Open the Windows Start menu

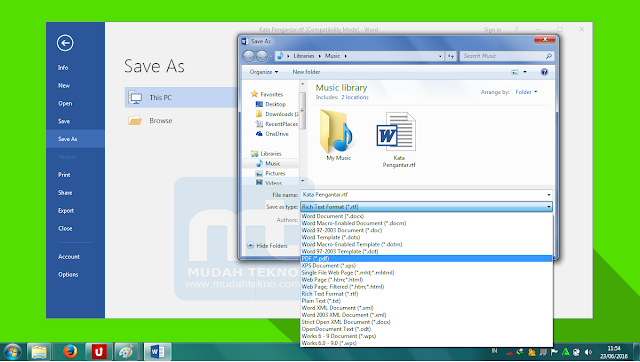[12, 352]
